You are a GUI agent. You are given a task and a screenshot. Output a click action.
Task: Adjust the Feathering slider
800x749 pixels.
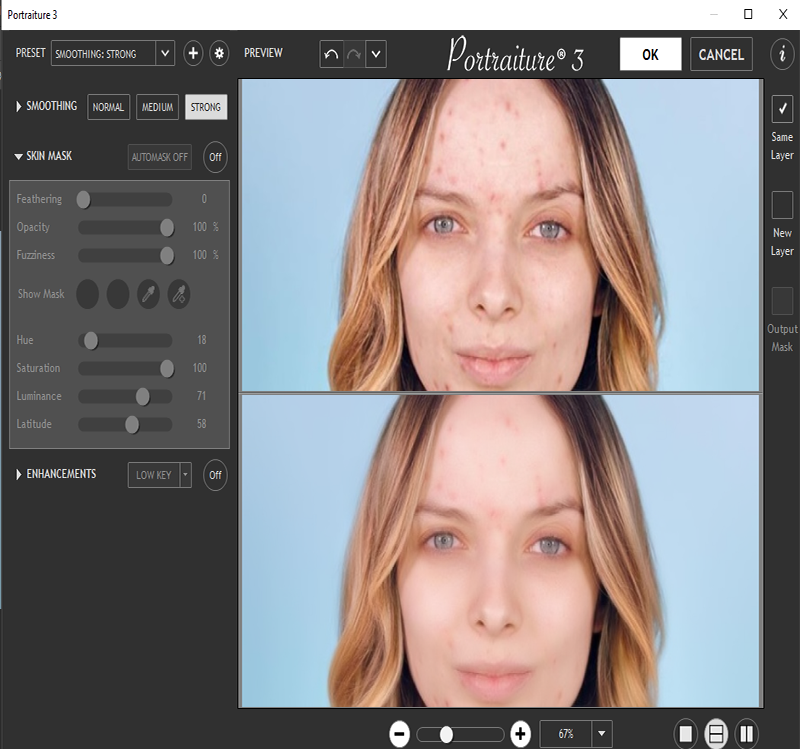[x=125, y=199]
